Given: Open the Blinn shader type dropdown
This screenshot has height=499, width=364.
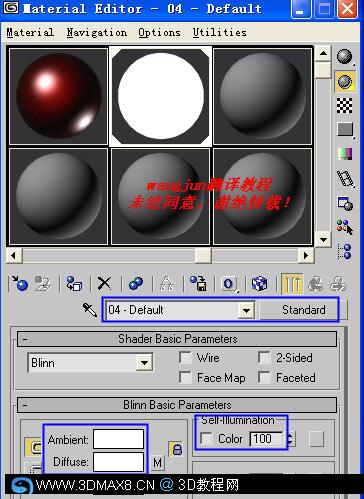Looking at the screenshot, I should click(145, 362).
